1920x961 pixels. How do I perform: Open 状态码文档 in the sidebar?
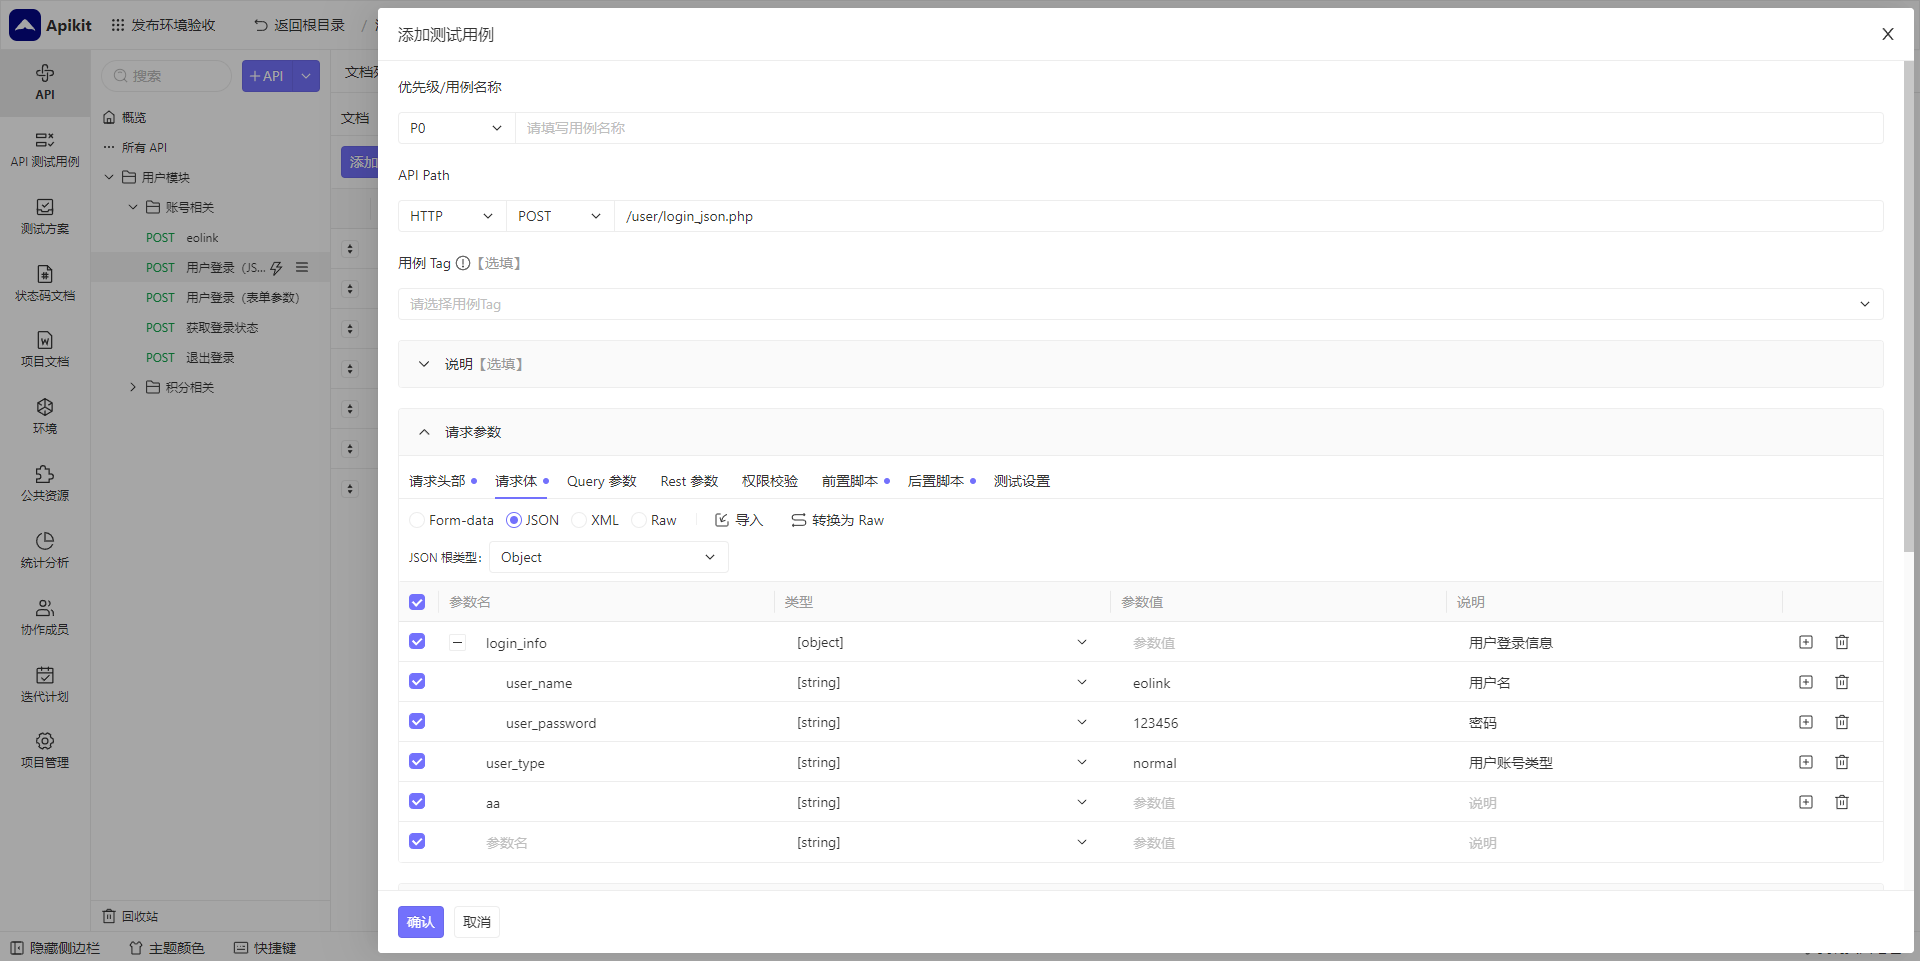click(x=45, y=283)
